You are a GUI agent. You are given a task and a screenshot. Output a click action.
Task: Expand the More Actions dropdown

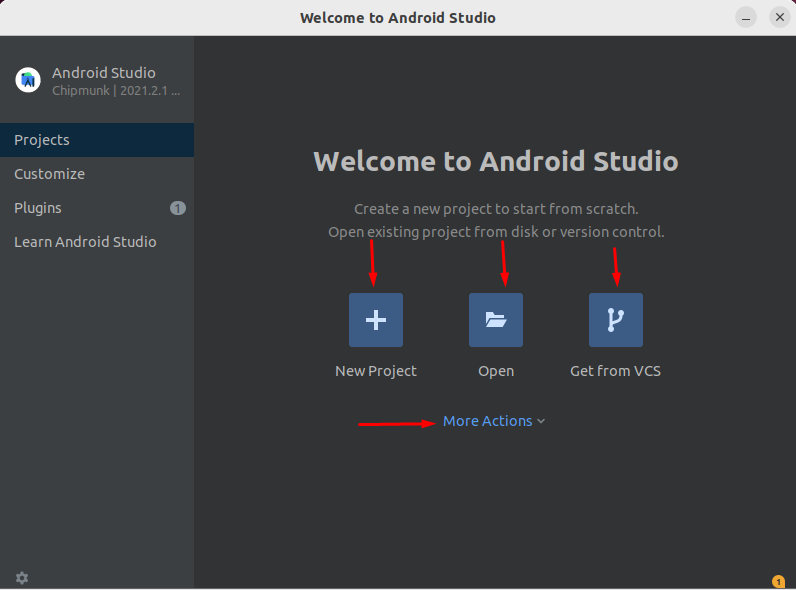(494, 421)
